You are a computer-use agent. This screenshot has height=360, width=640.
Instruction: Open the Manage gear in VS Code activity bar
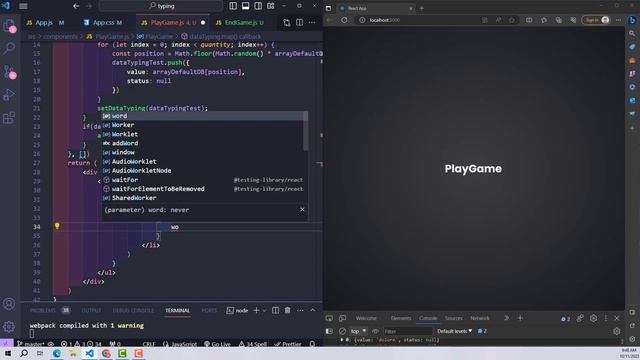(9, 327)
